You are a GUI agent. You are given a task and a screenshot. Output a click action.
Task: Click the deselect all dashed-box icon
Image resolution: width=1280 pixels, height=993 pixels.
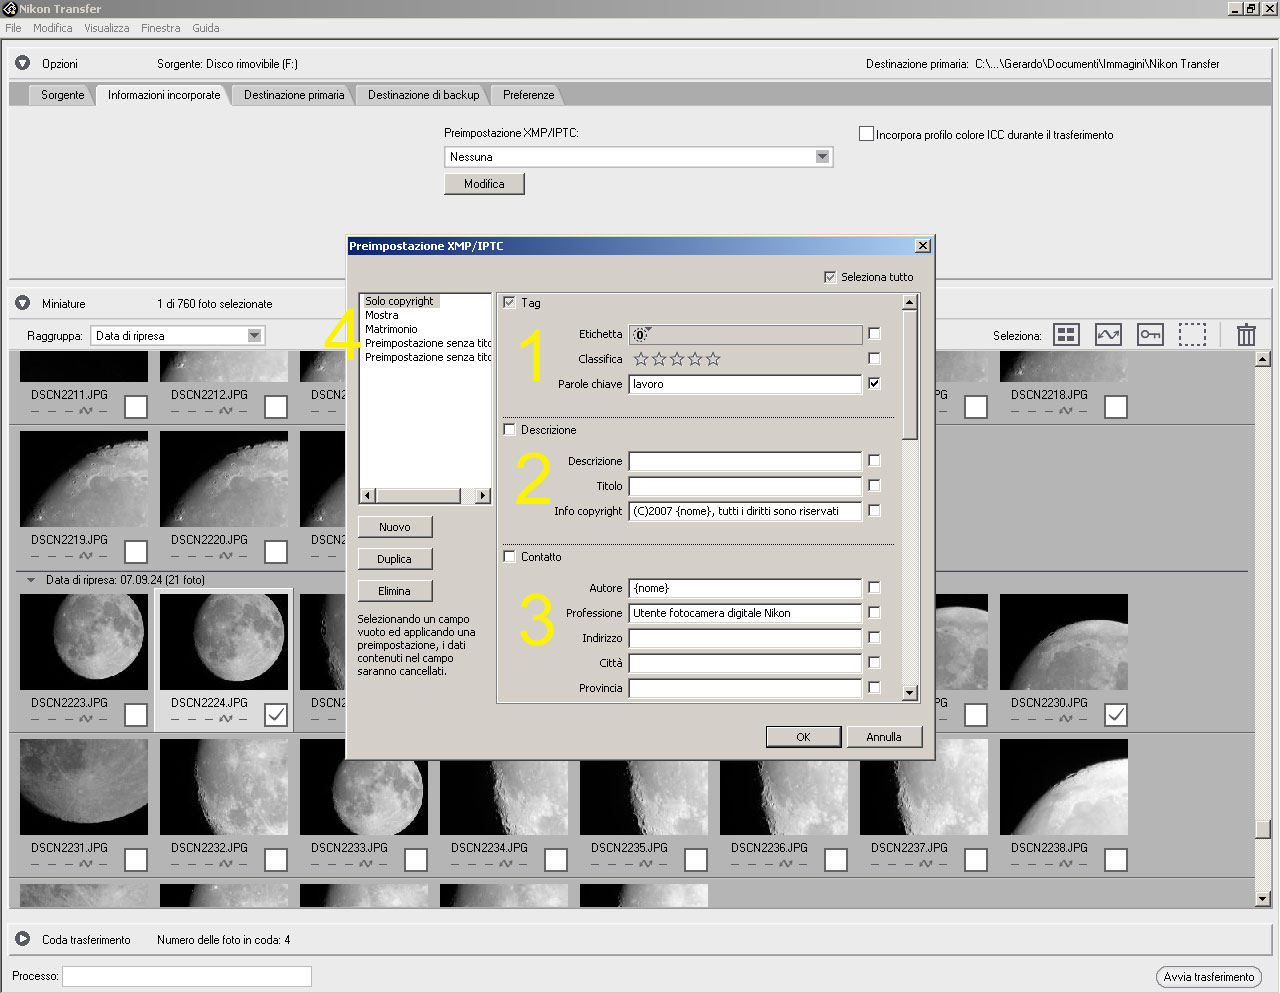point(1192,335)
